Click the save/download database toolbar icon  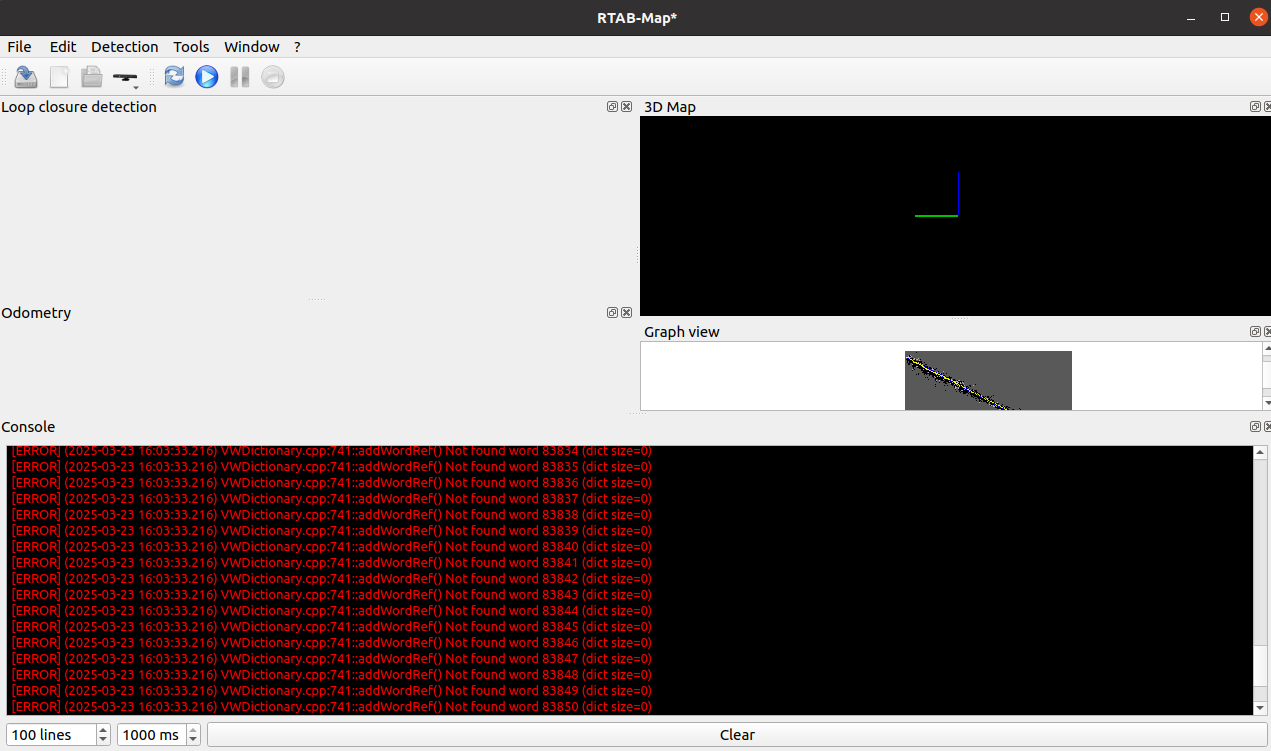click(x=26, y=77)
